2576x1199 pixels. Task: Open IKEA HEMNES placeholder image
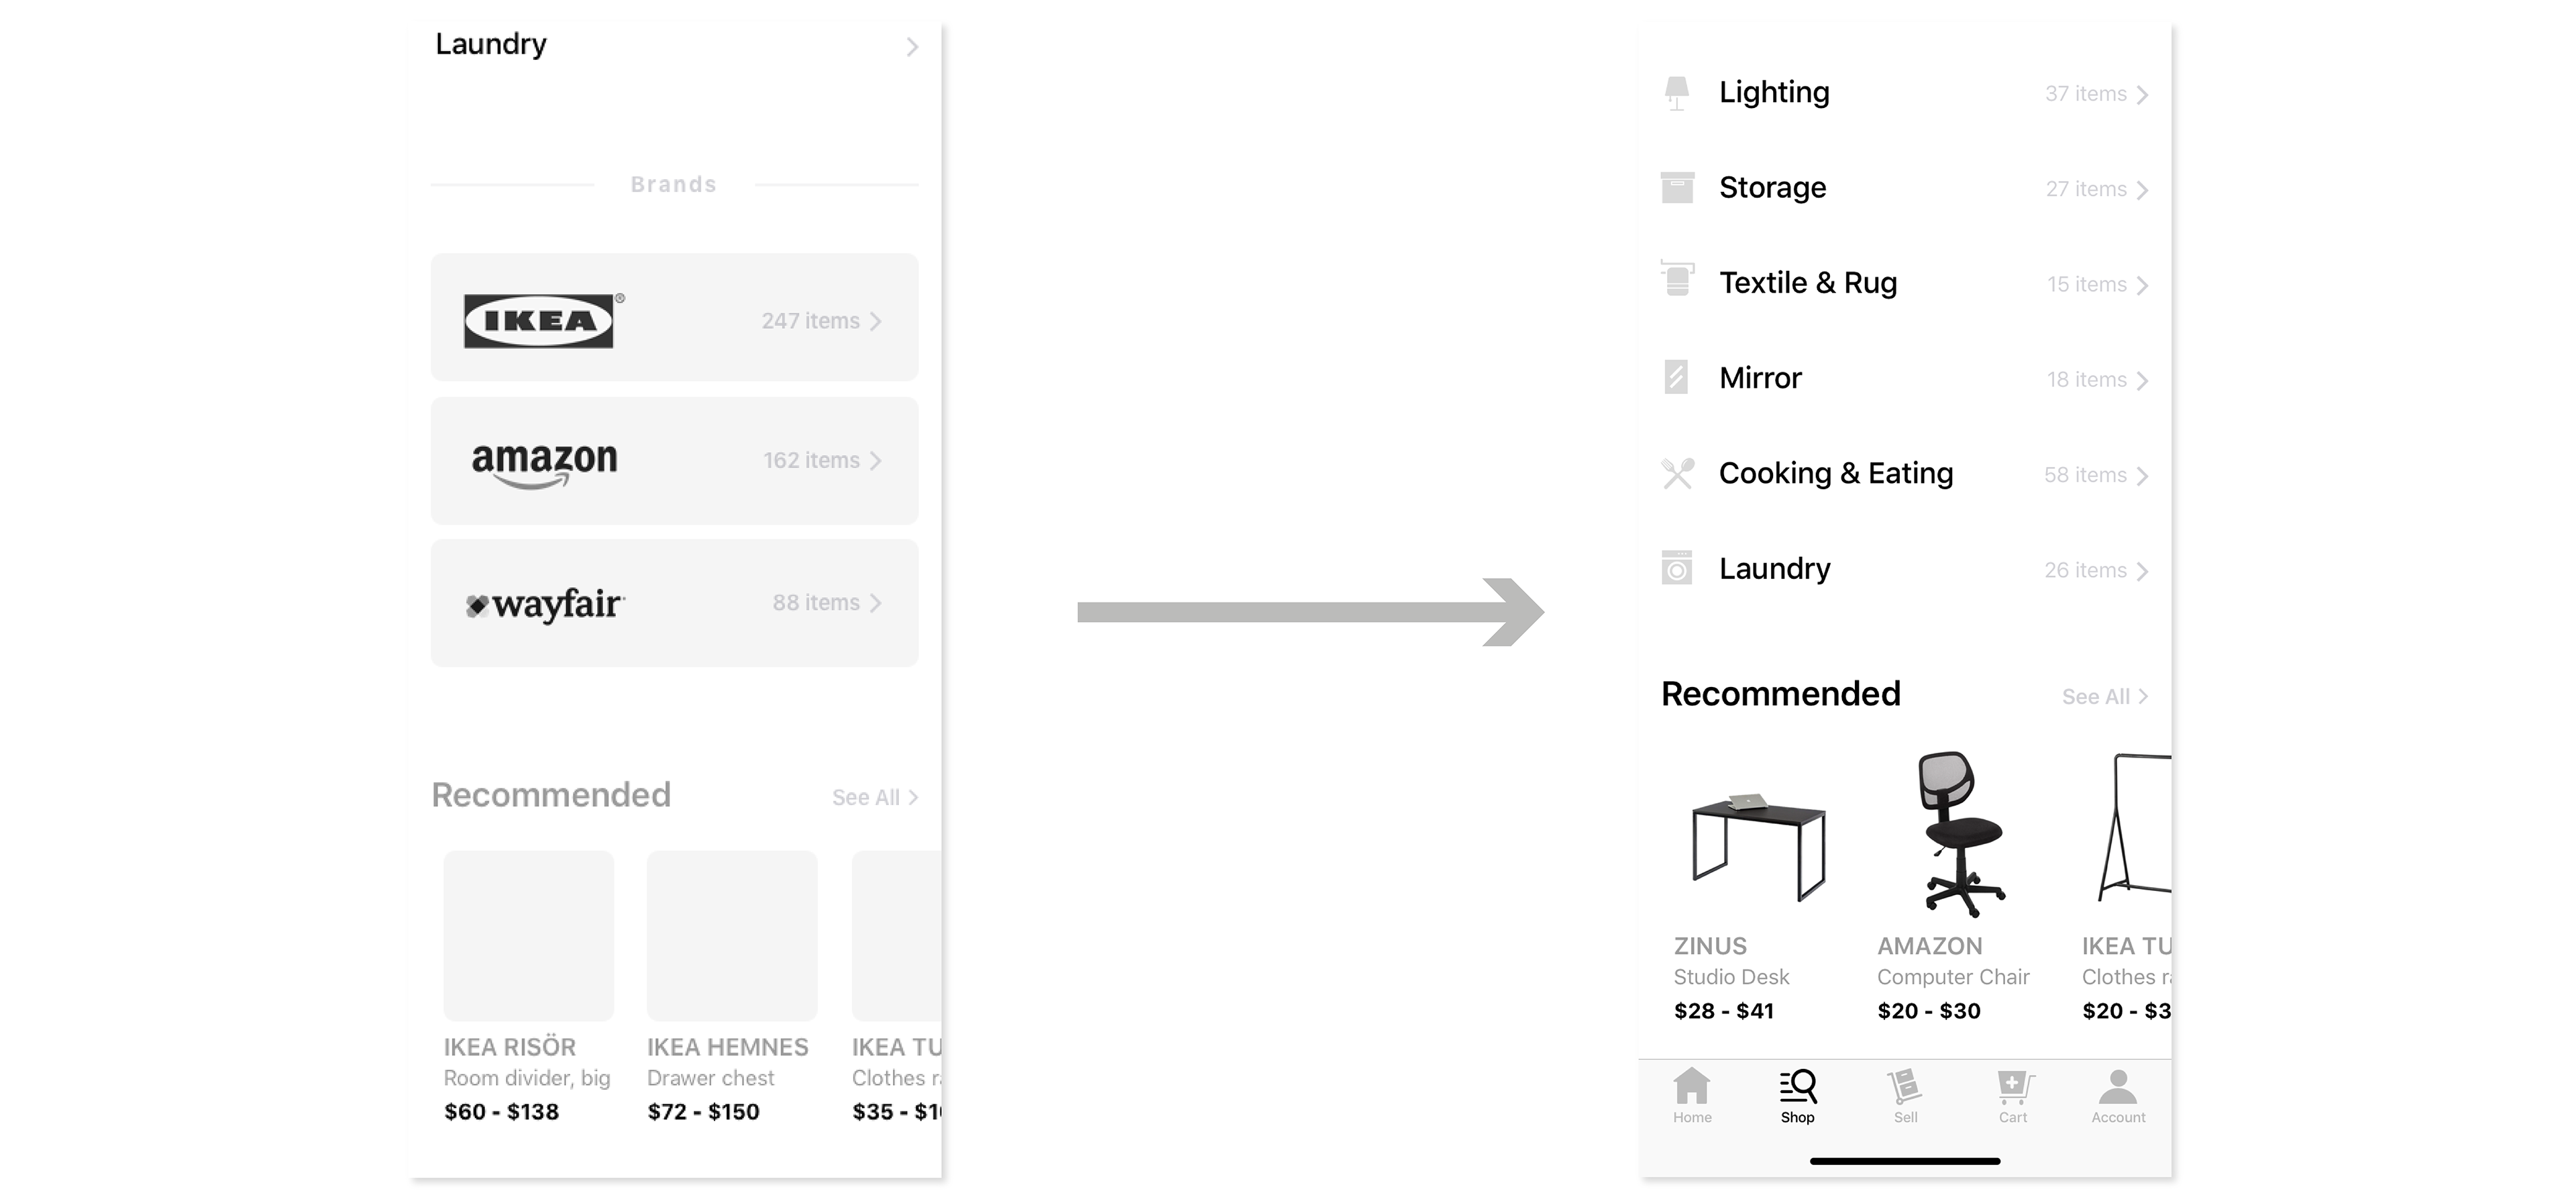tap(732, 935)
